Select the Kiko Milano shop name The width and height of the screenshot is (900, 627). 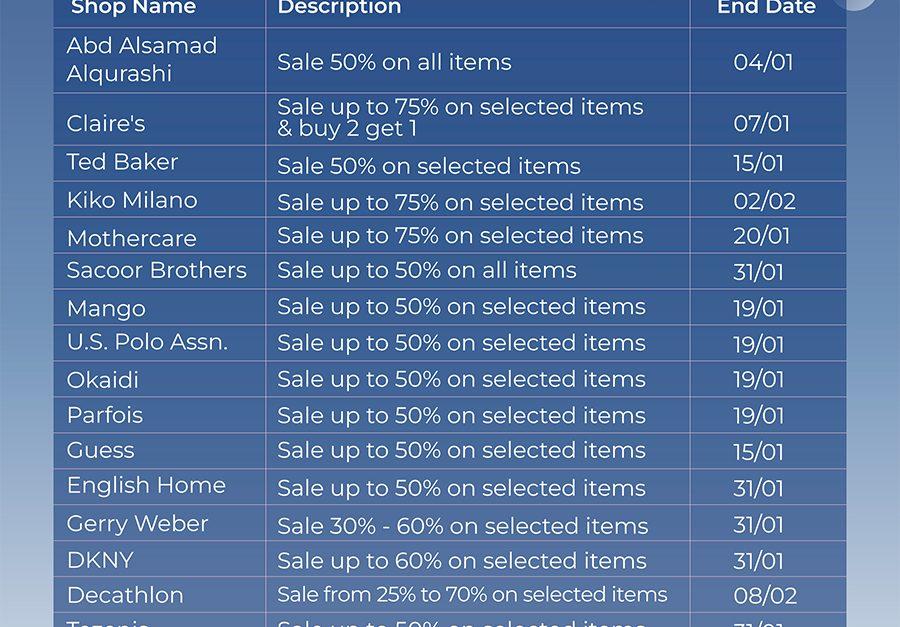(132, 200)
